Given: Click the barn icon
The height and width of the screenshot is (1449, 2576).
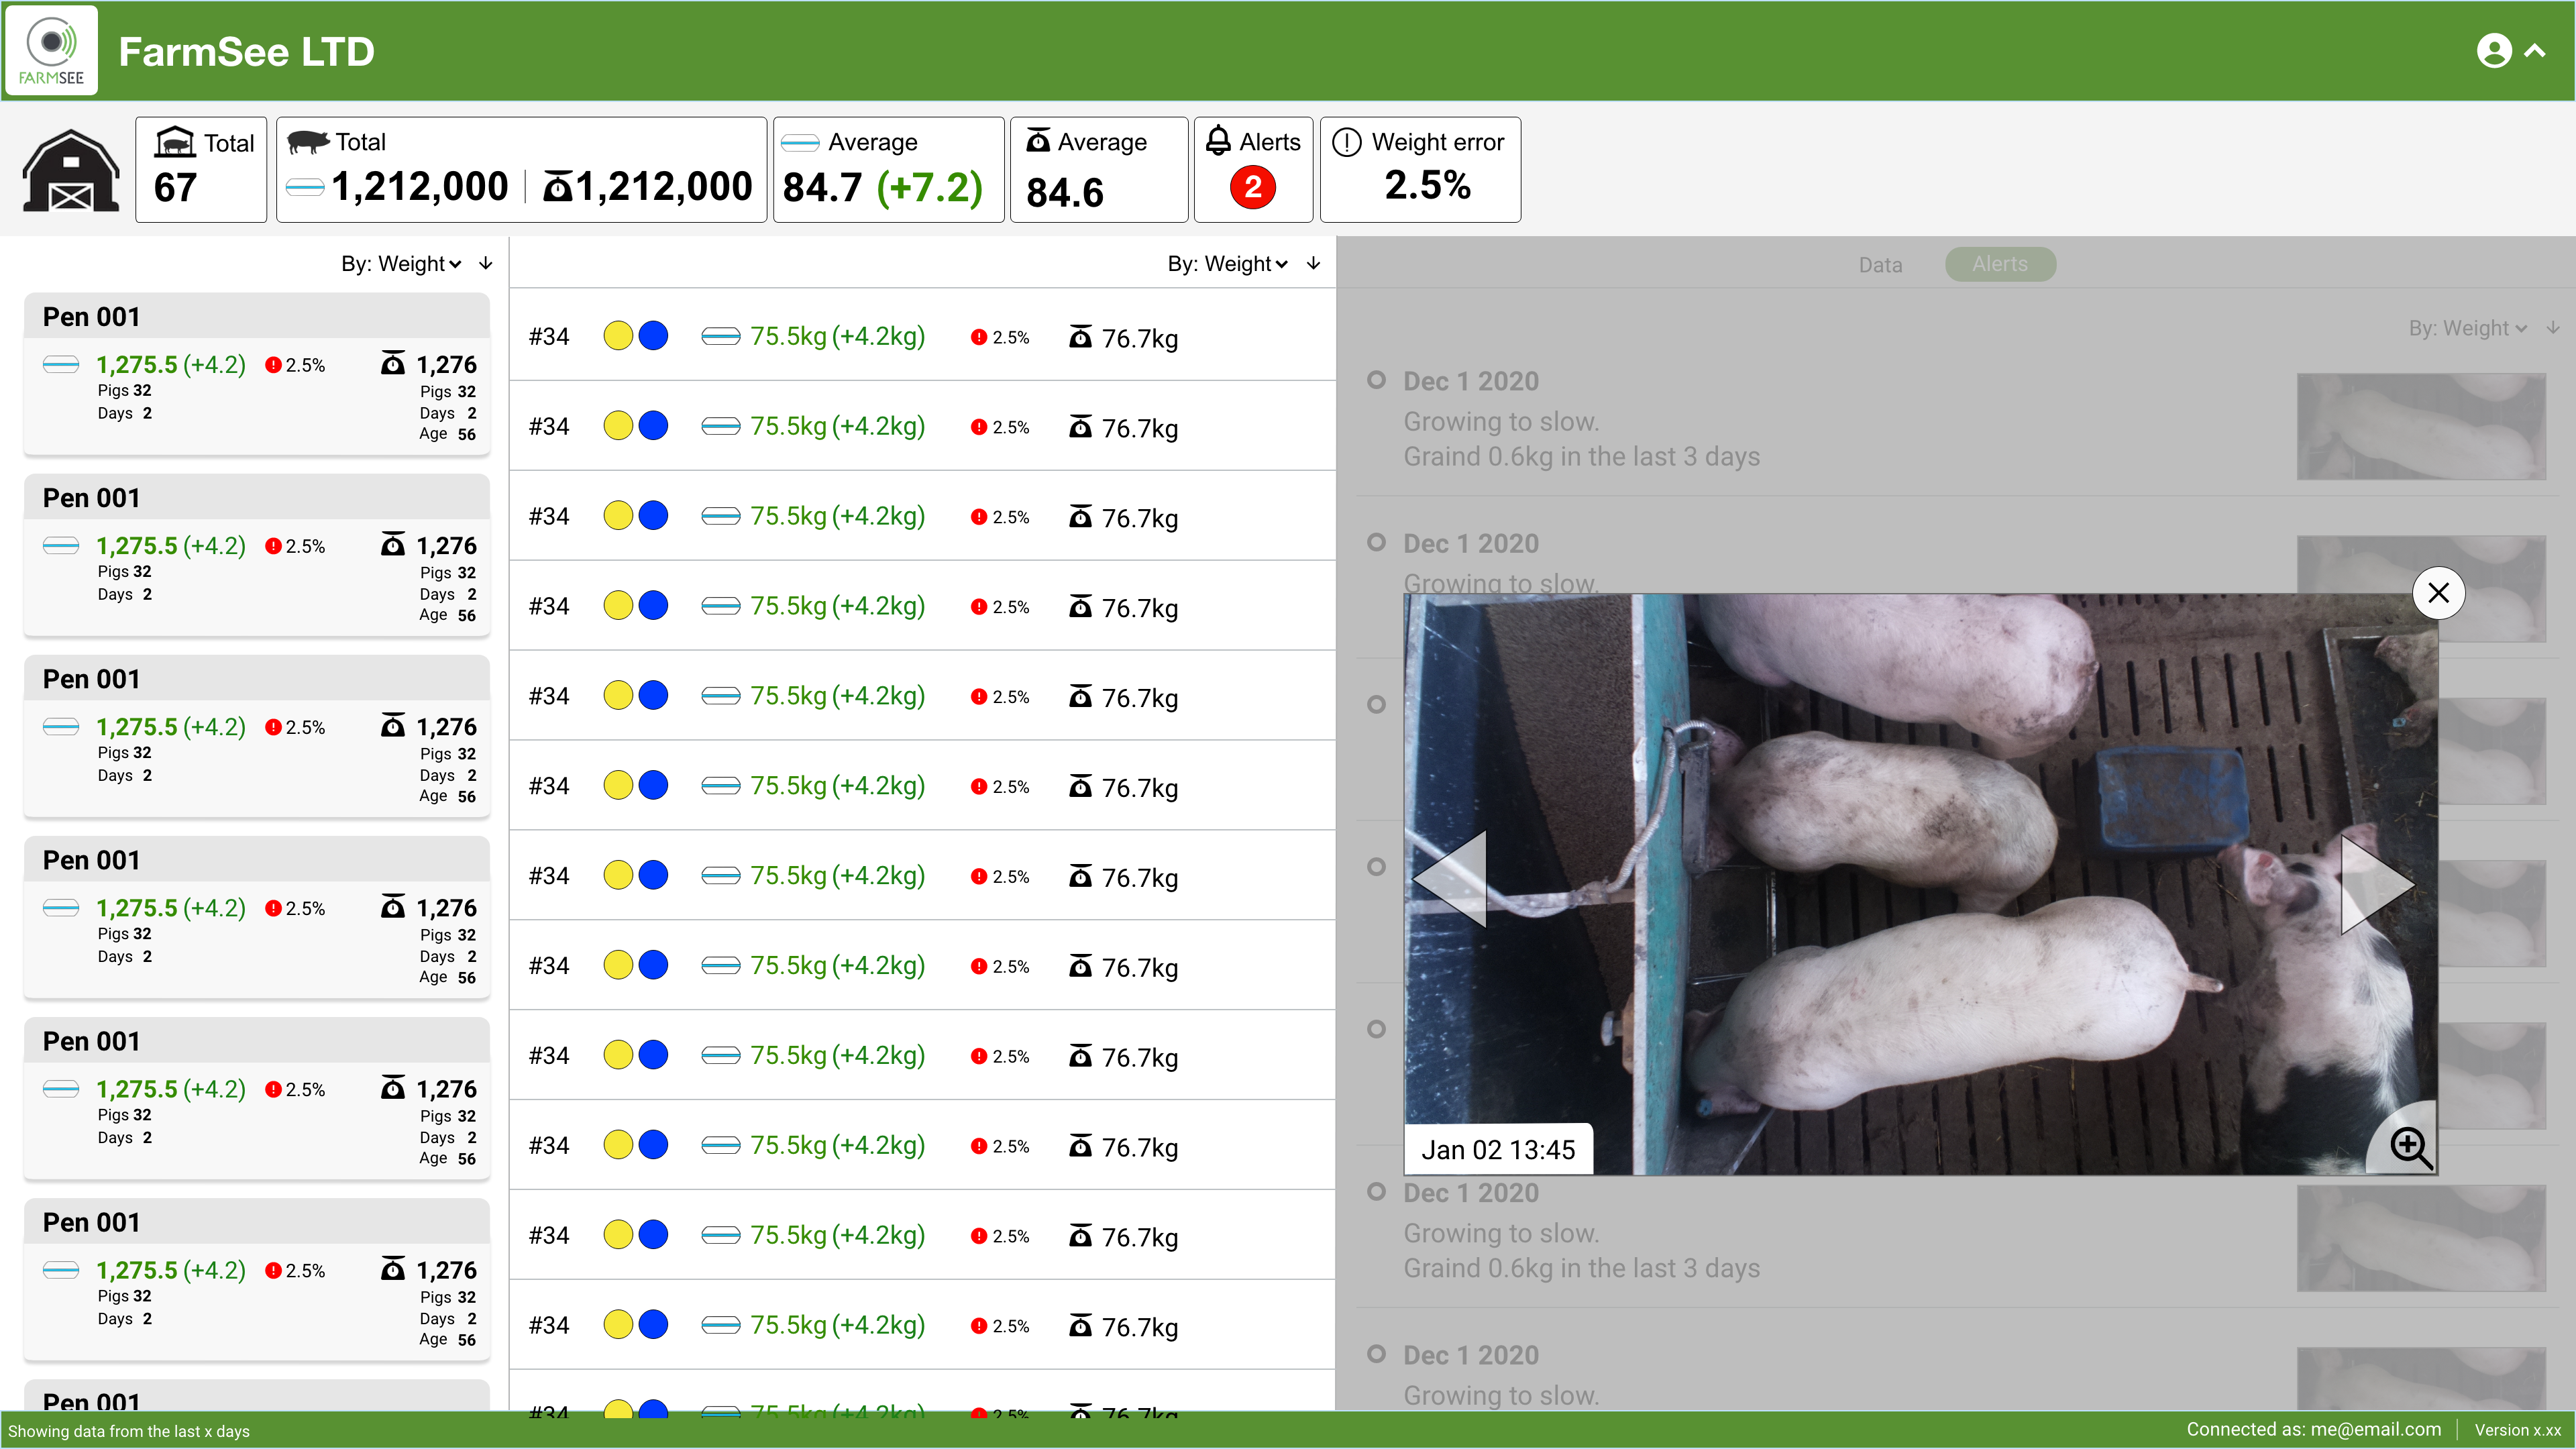Looking at the screenshot, I should [71, 170].
